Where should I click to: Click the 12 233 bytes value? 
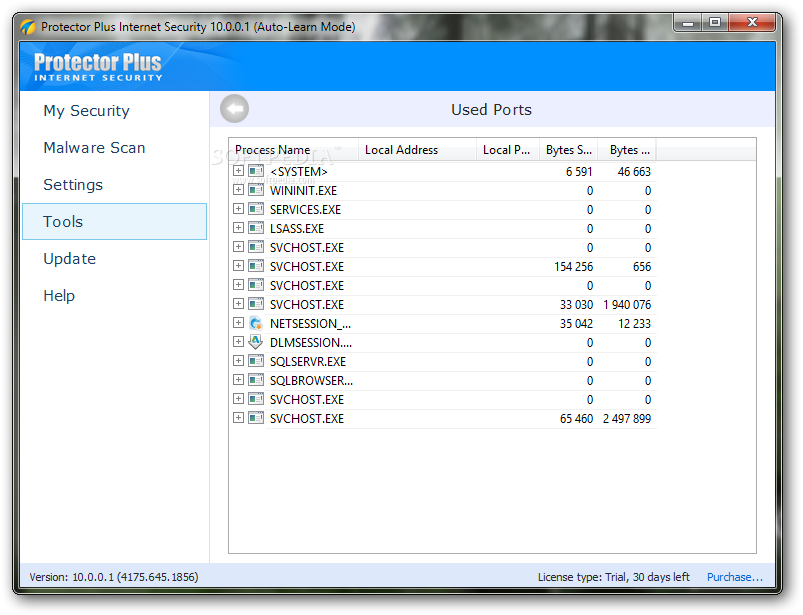(634, 324)
